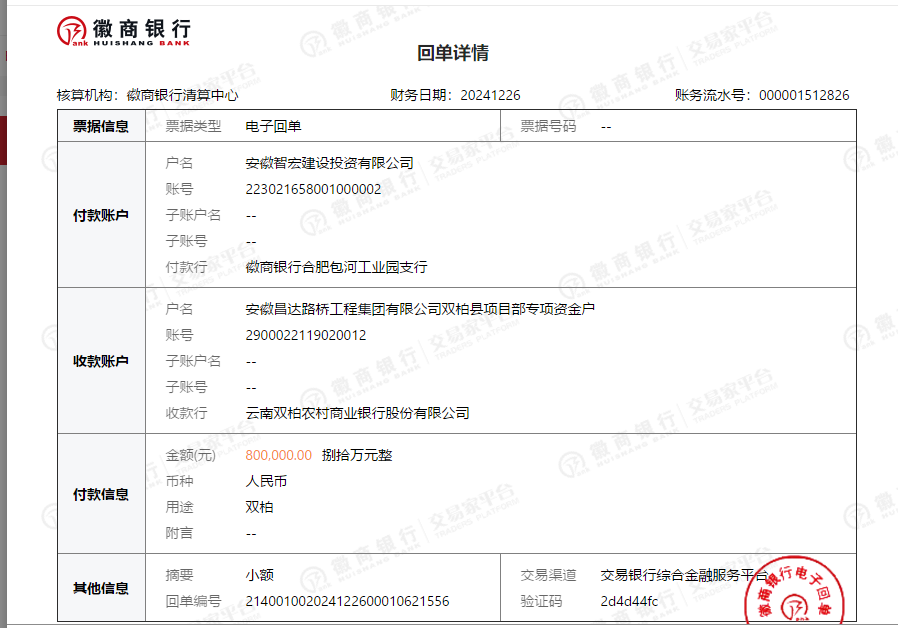The image size is (898, 628).
Task: Click the 票据信息 section header
Action: click(x=101, y=127)
